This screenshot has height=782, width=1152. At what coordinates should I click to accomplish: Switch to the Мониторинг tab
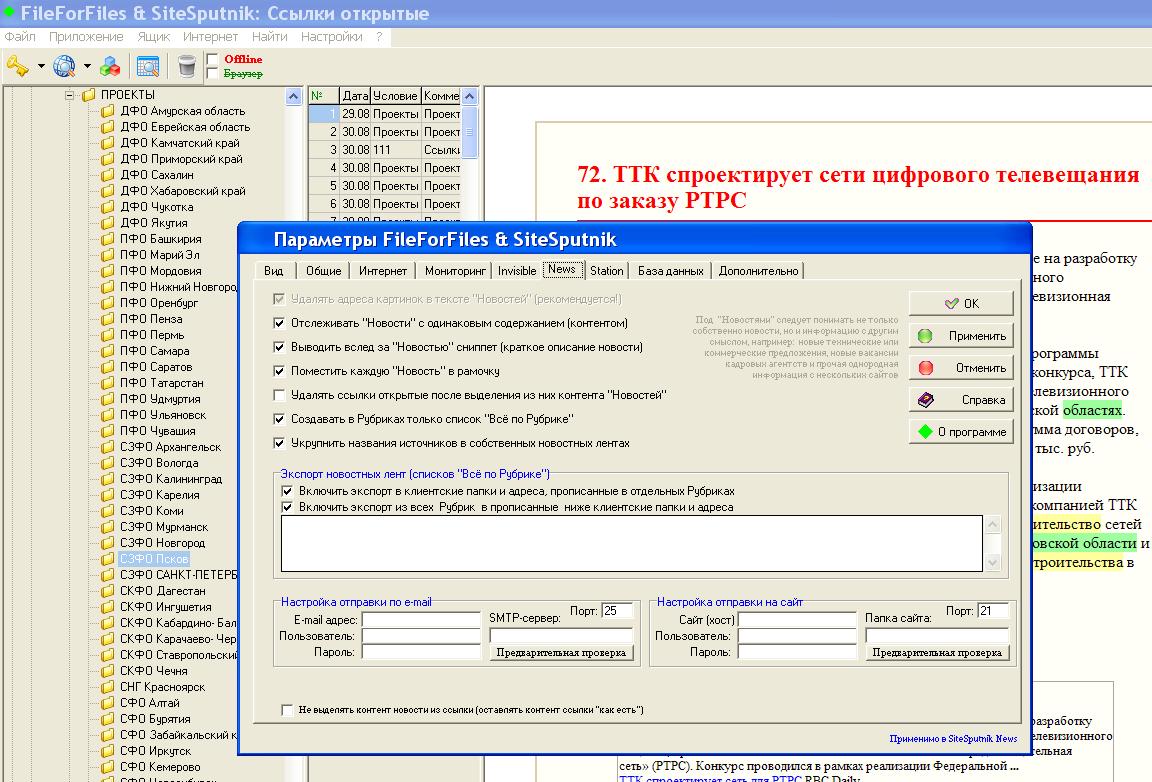point(455,270)
